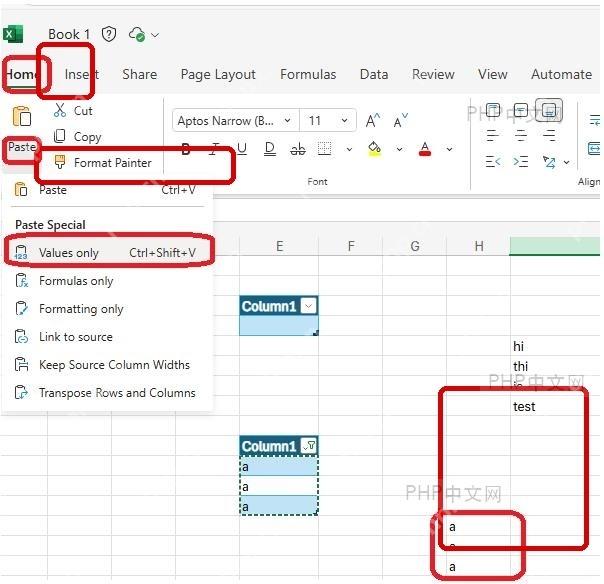Viewport: 604px width, 584px height.
Task: Select column E header
Action: point(279,246)
